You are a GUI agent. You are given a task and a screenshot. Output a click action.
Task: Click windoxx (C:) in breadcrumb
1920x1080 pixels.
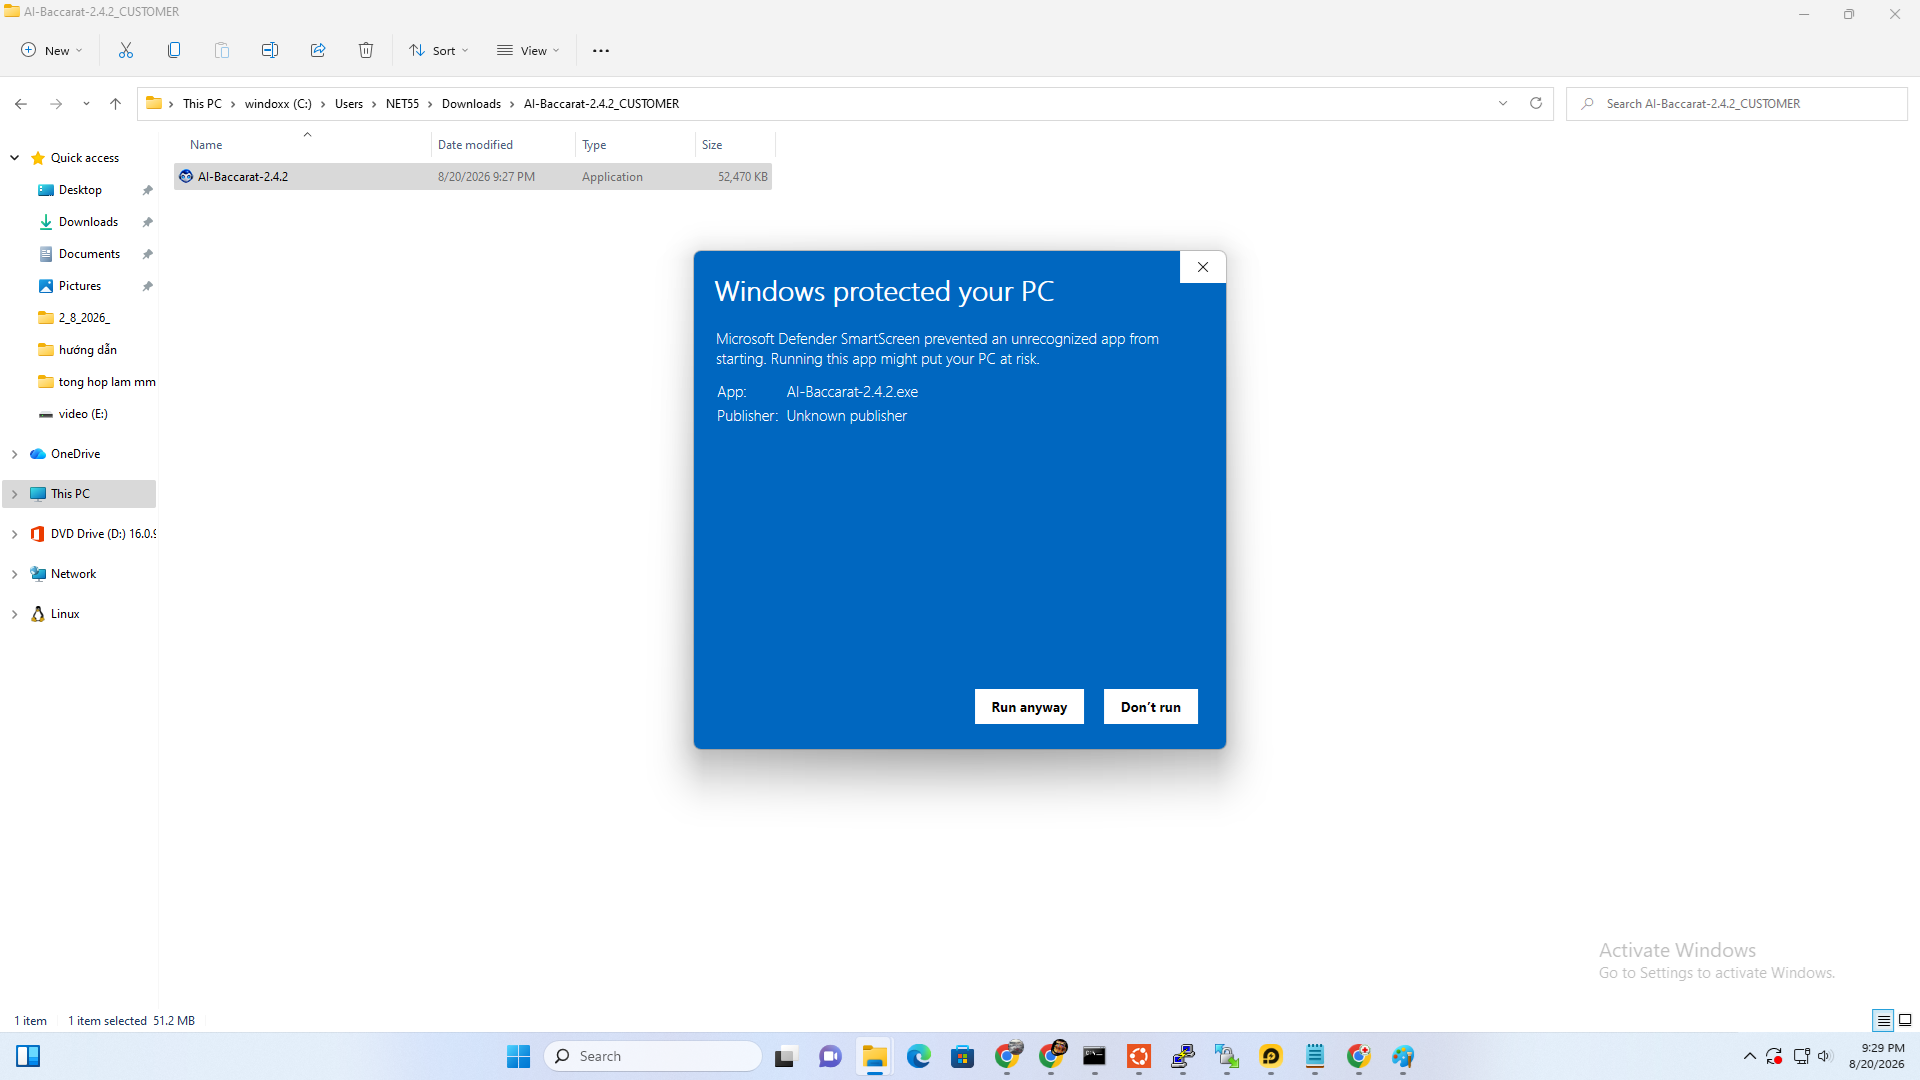click(278, 104)
